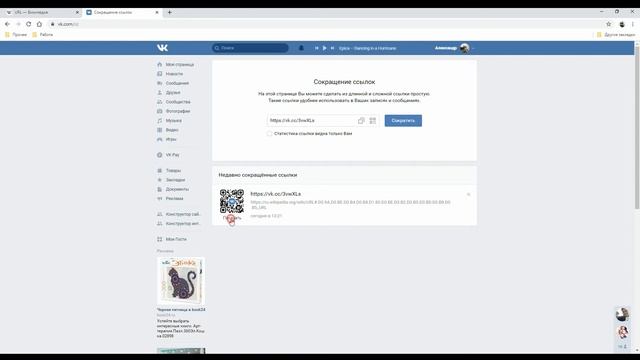Screen dimensions: 640x360
Task: Click the short link input field
Action: click(311, 120)
